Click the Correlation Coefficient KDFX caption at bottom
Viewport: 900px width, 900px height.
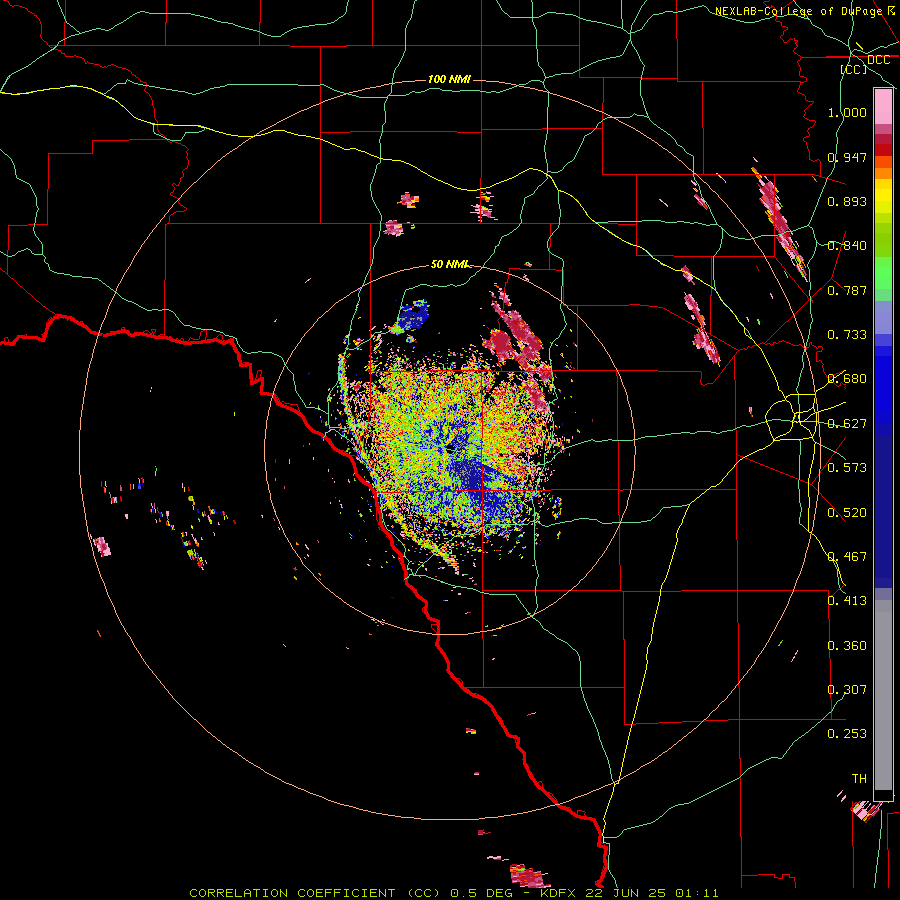point(453,893)
